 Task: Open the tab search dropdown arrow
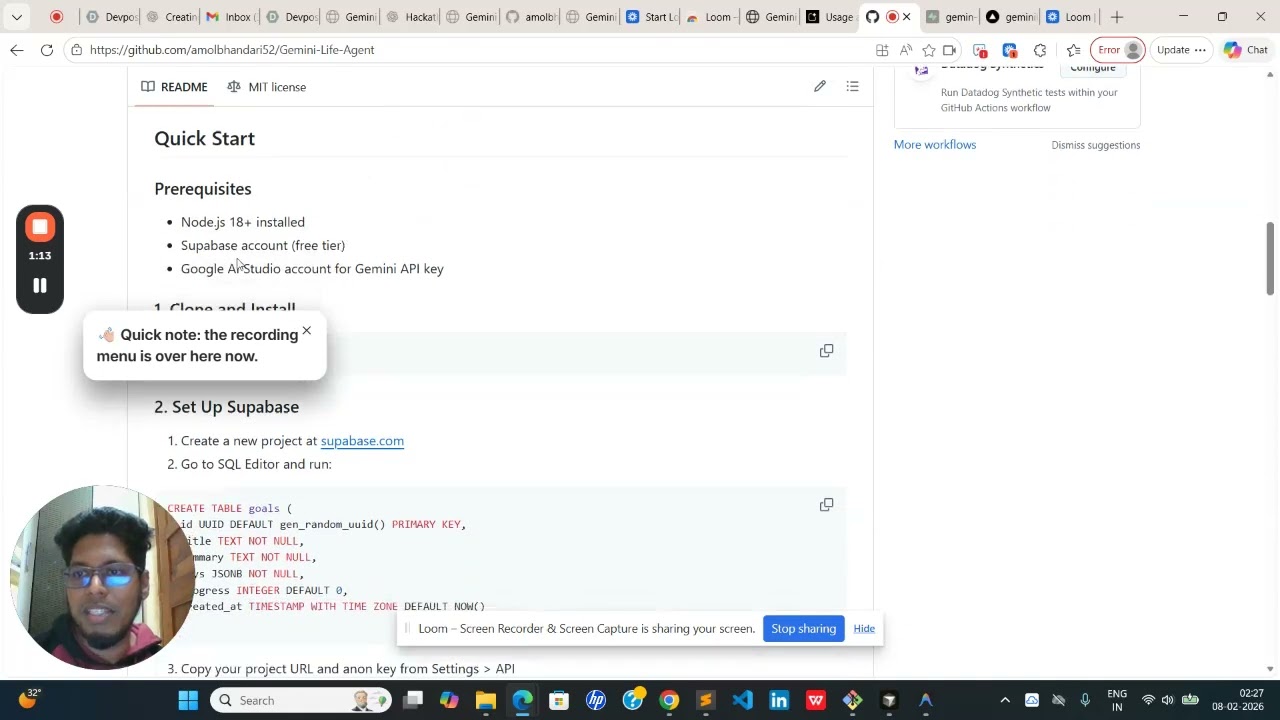pos(17,17)
